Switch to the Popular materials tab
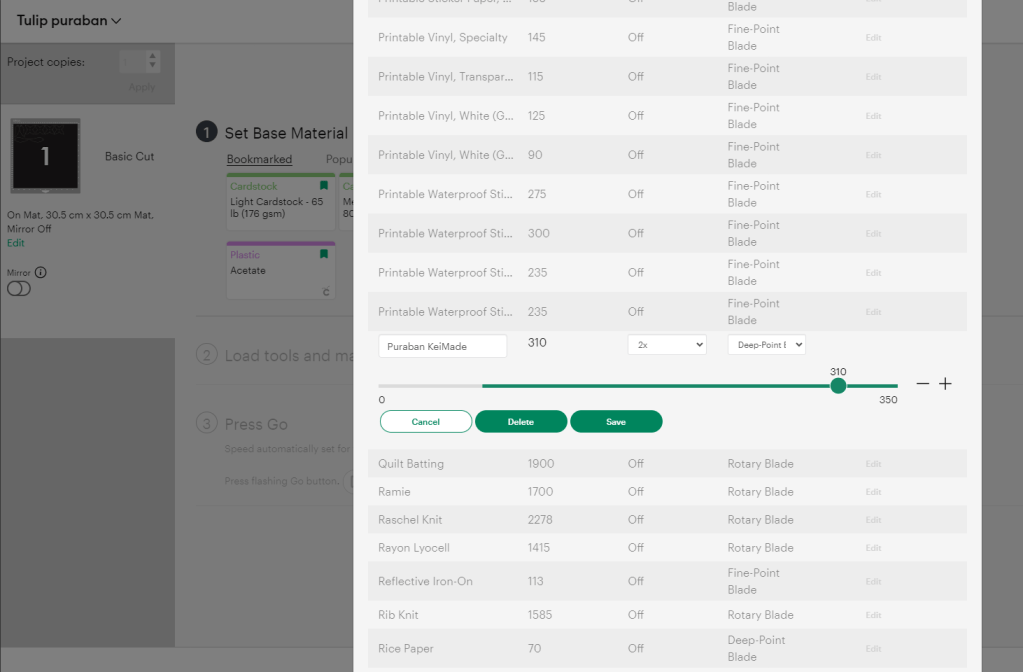The height and width of the screenshot is (672, 1023). (340, 158)
